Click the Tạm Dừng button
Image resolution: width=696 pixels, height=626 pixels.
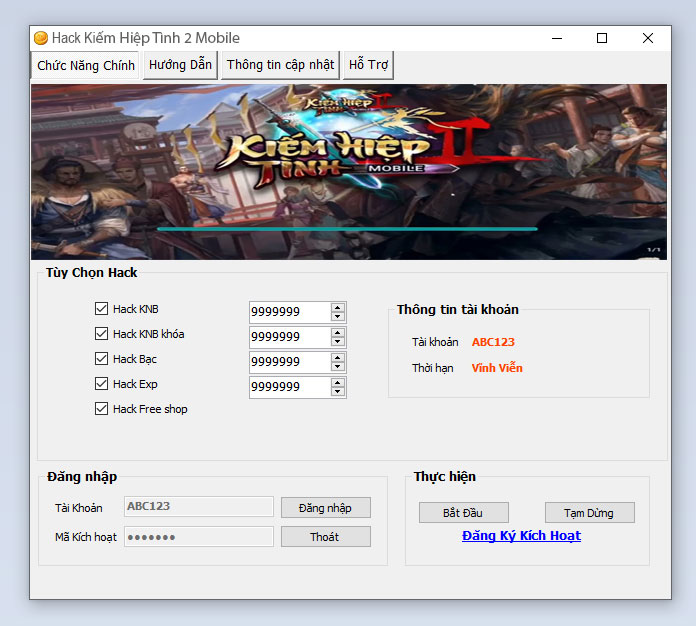pos(589,513)
